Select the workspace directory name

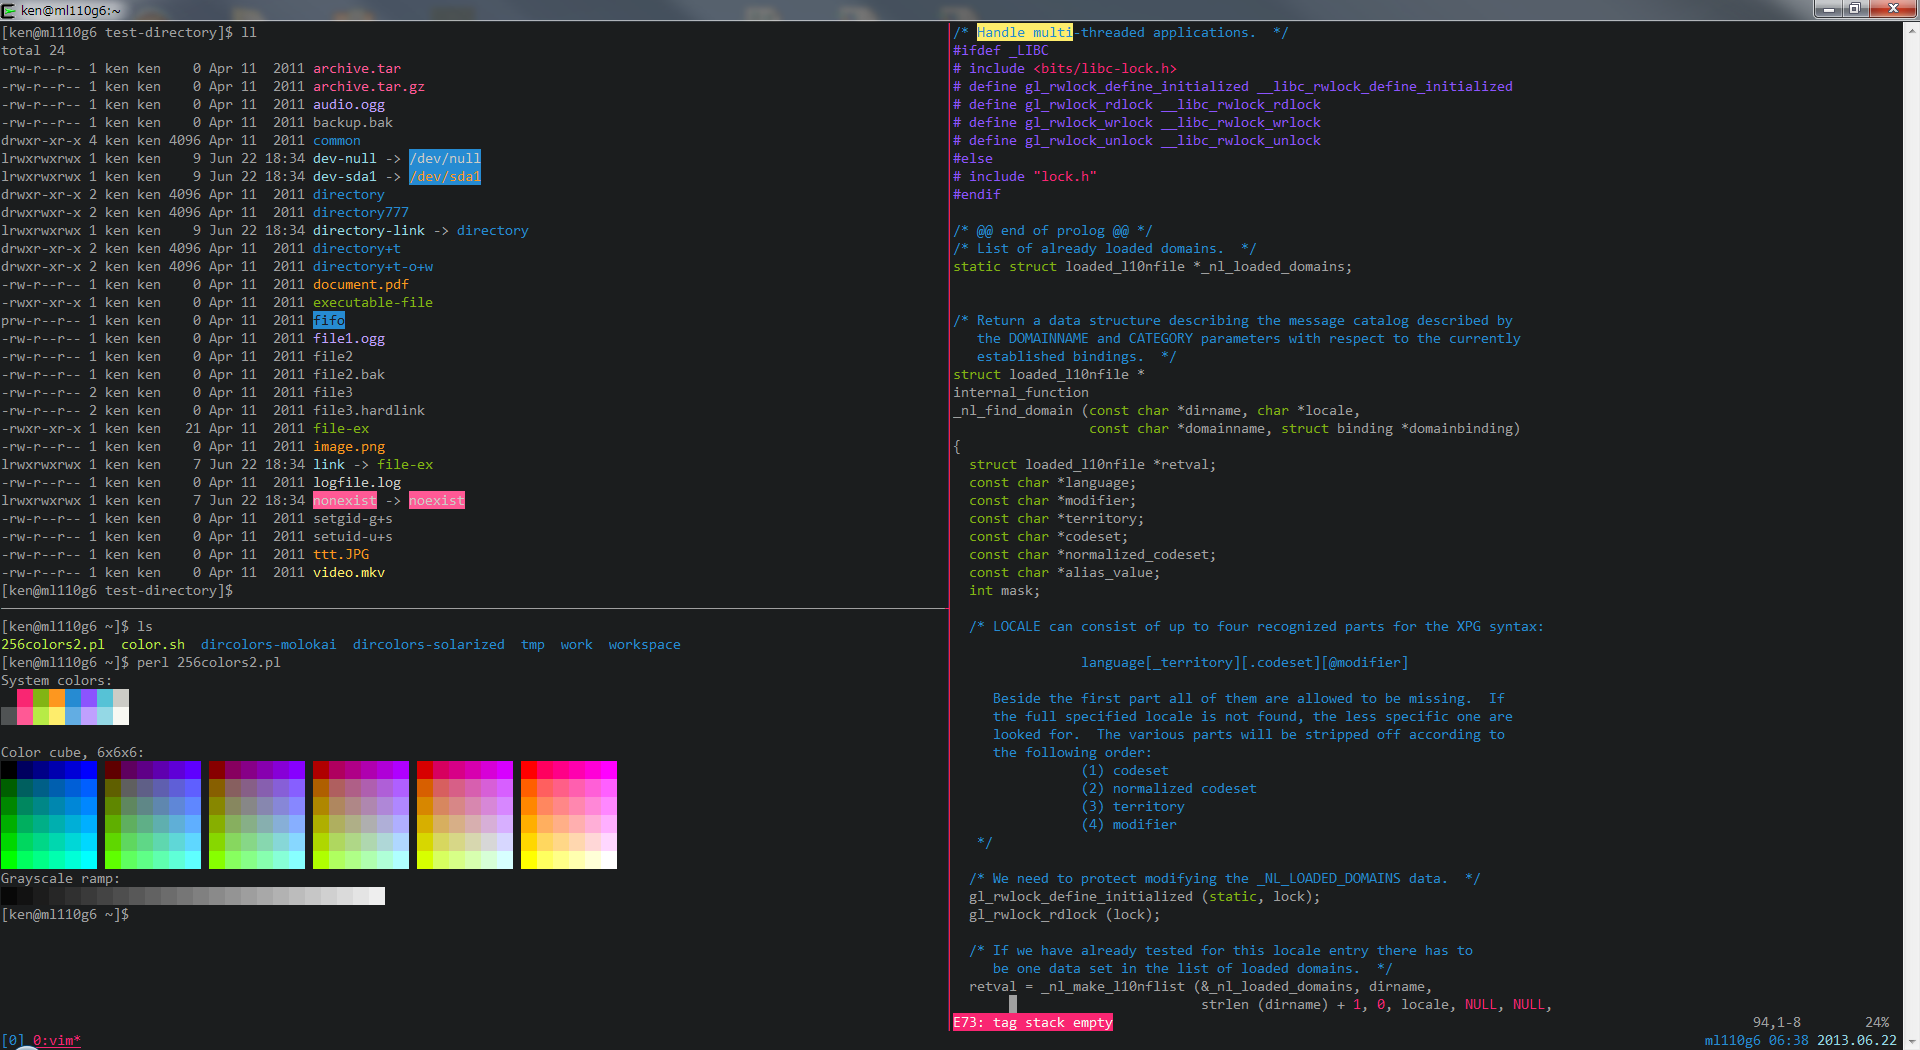644,644
